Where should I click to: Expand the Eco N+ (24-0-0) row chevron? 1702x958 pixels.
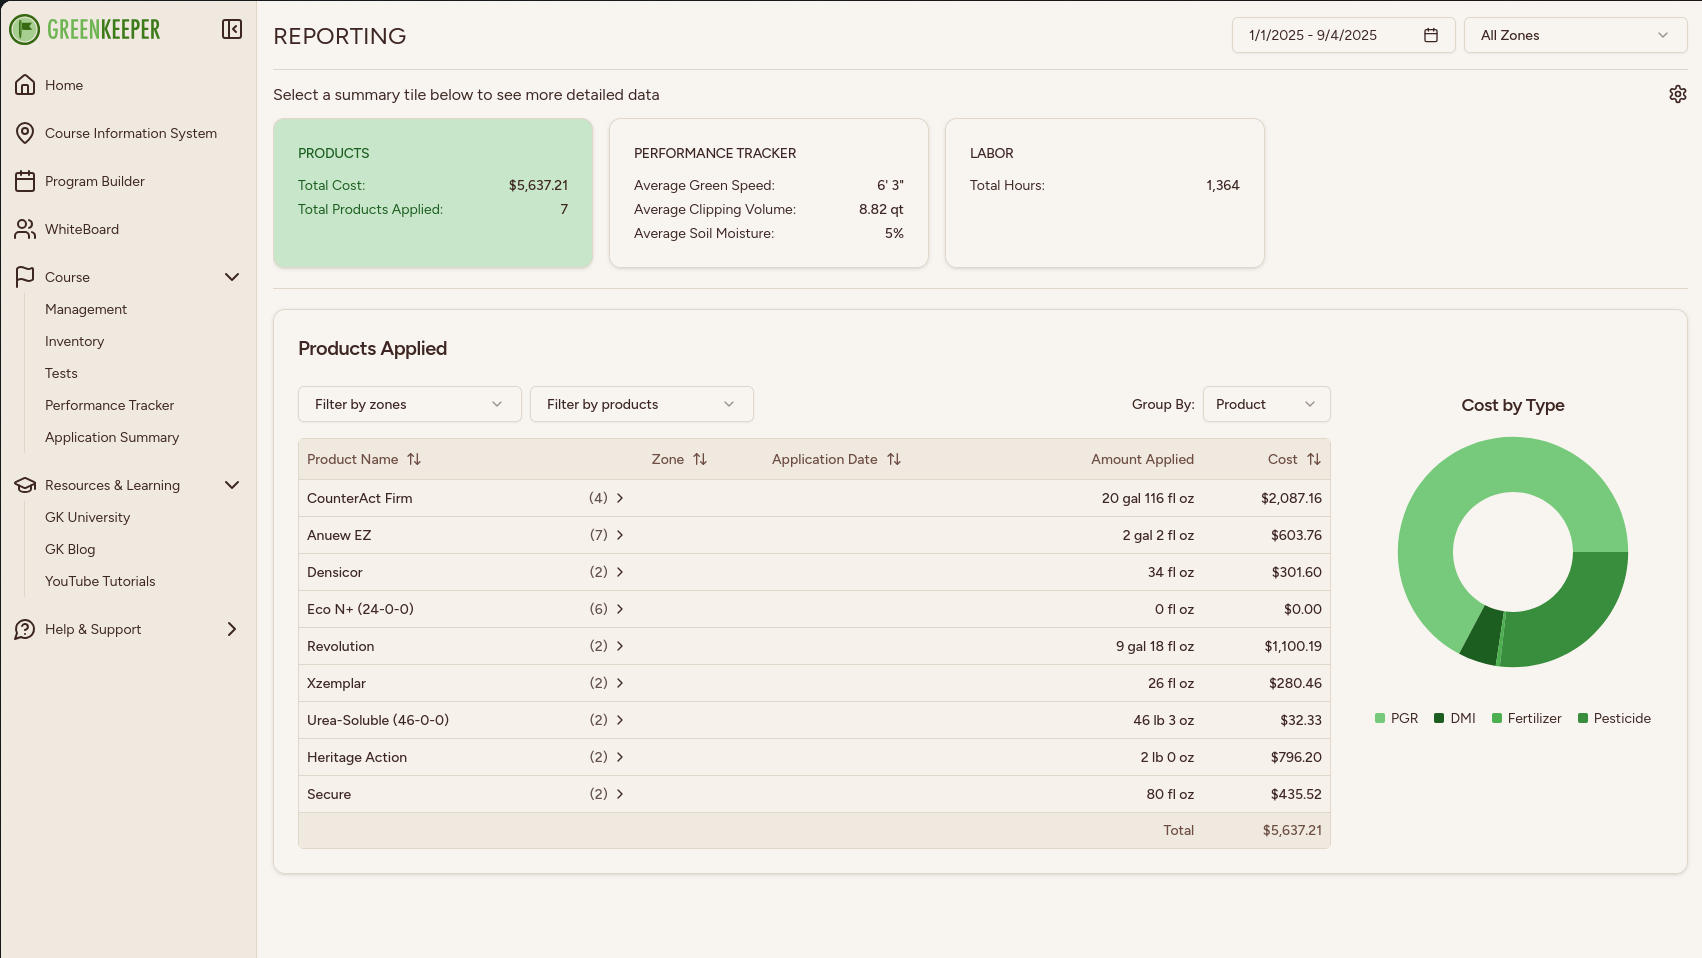click(x=620, y=609)
